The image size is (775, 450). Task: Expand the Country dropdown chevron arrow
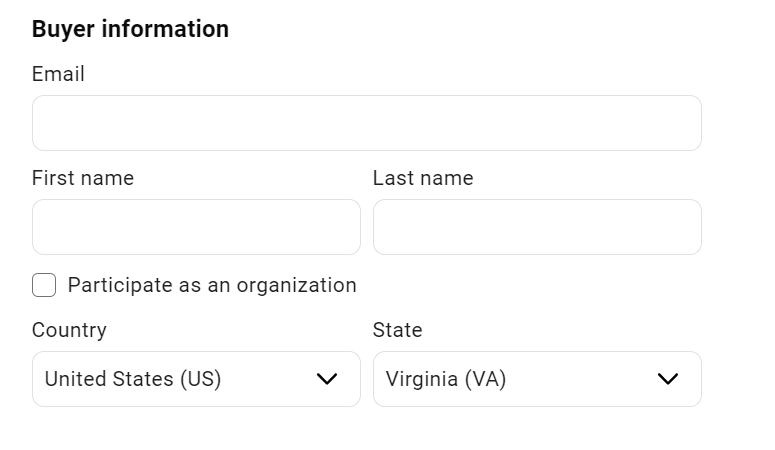click(x=327, y=379)
